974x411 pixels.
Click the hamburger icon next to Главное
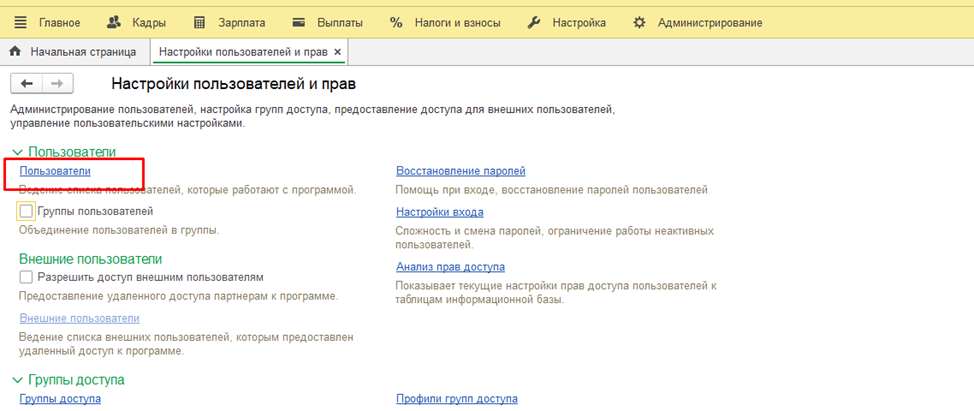click(x=19, y=22)
